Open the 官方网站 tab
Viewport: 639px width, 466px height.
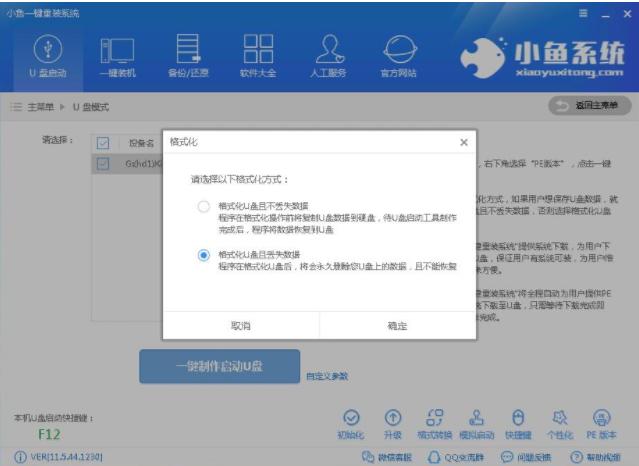click(x=399, y=57)
